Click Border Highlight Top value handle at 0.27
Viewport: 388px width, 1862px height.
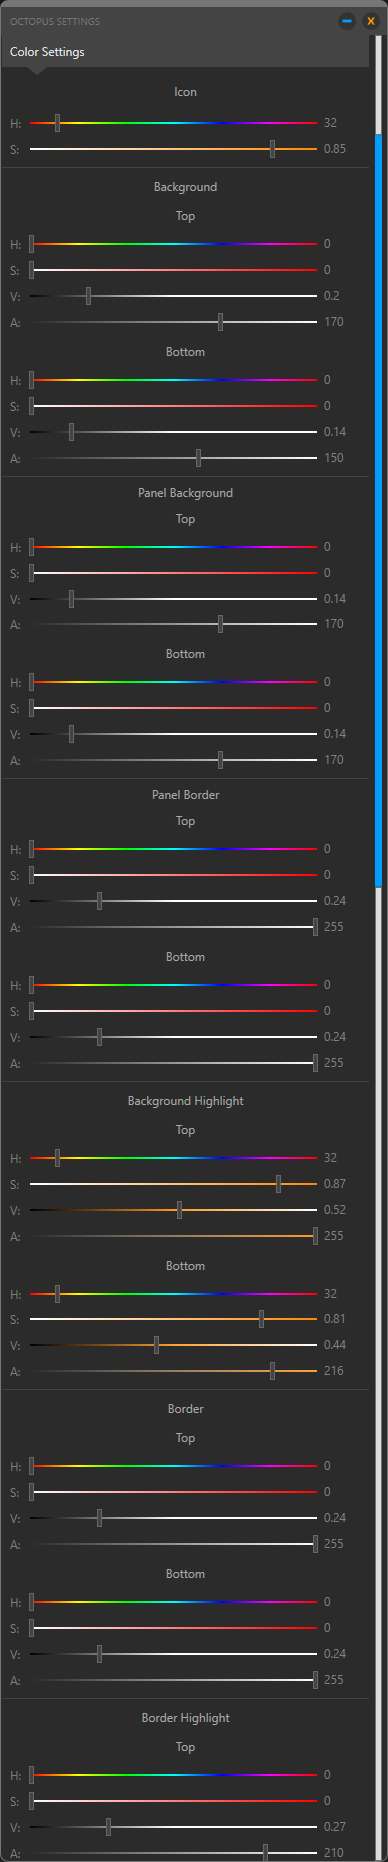coord(108,1827)
